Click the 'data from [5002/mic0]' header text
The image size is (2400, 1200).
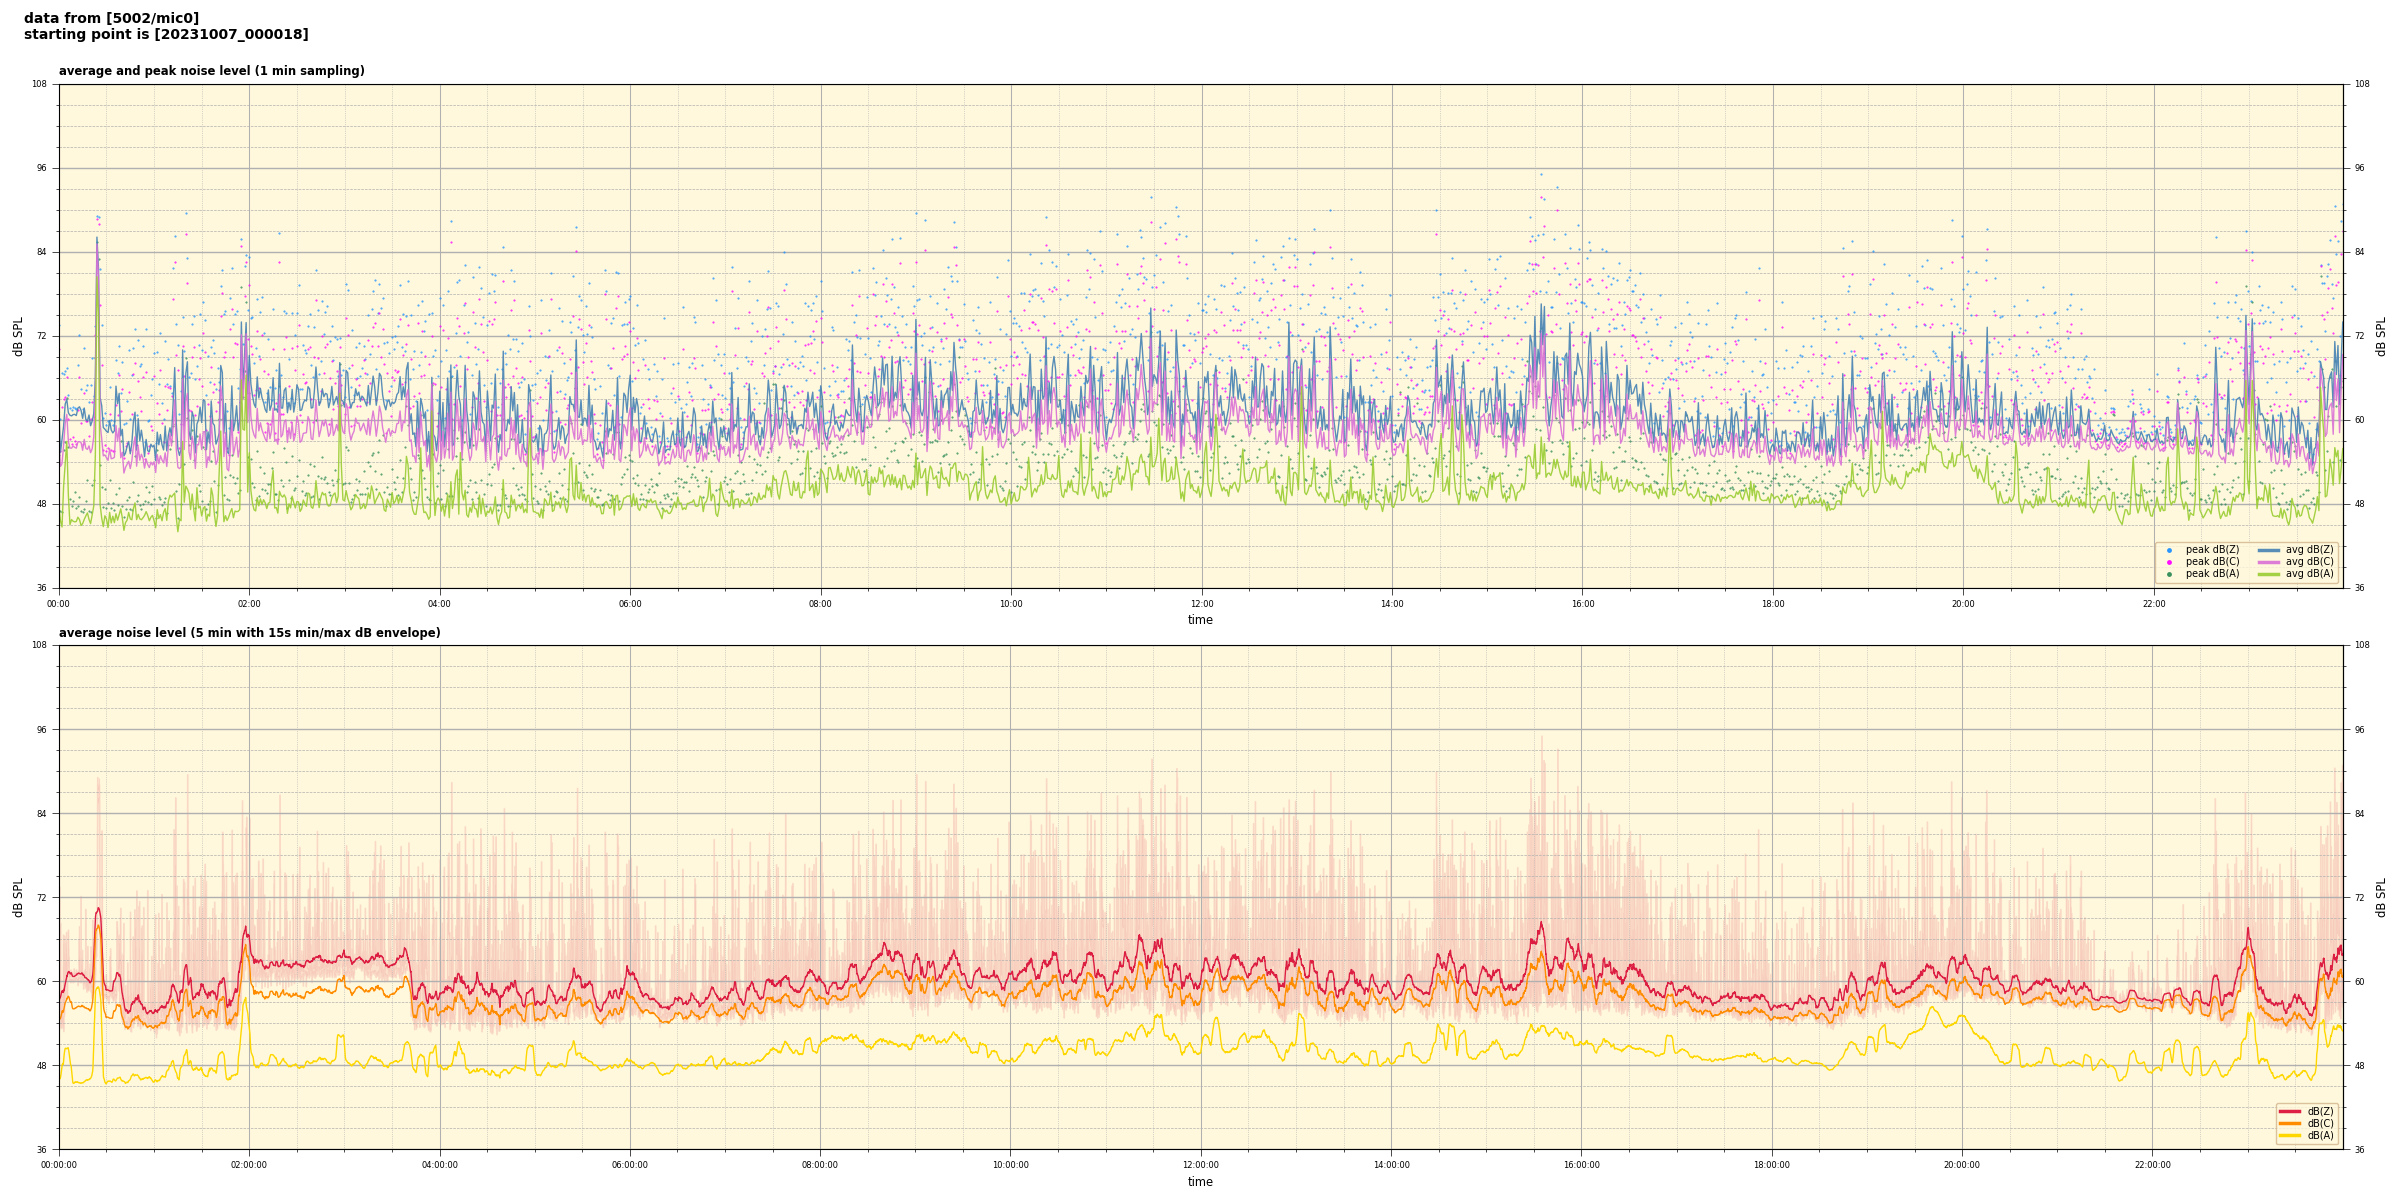click(x=111, y=18)
